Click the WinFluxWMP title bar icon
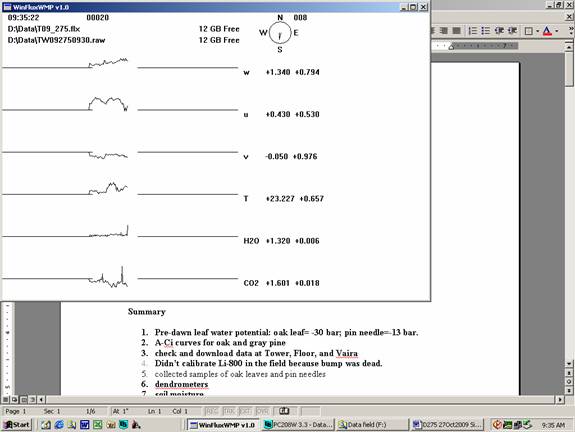575x432 pixels. [x=7, y=7]
